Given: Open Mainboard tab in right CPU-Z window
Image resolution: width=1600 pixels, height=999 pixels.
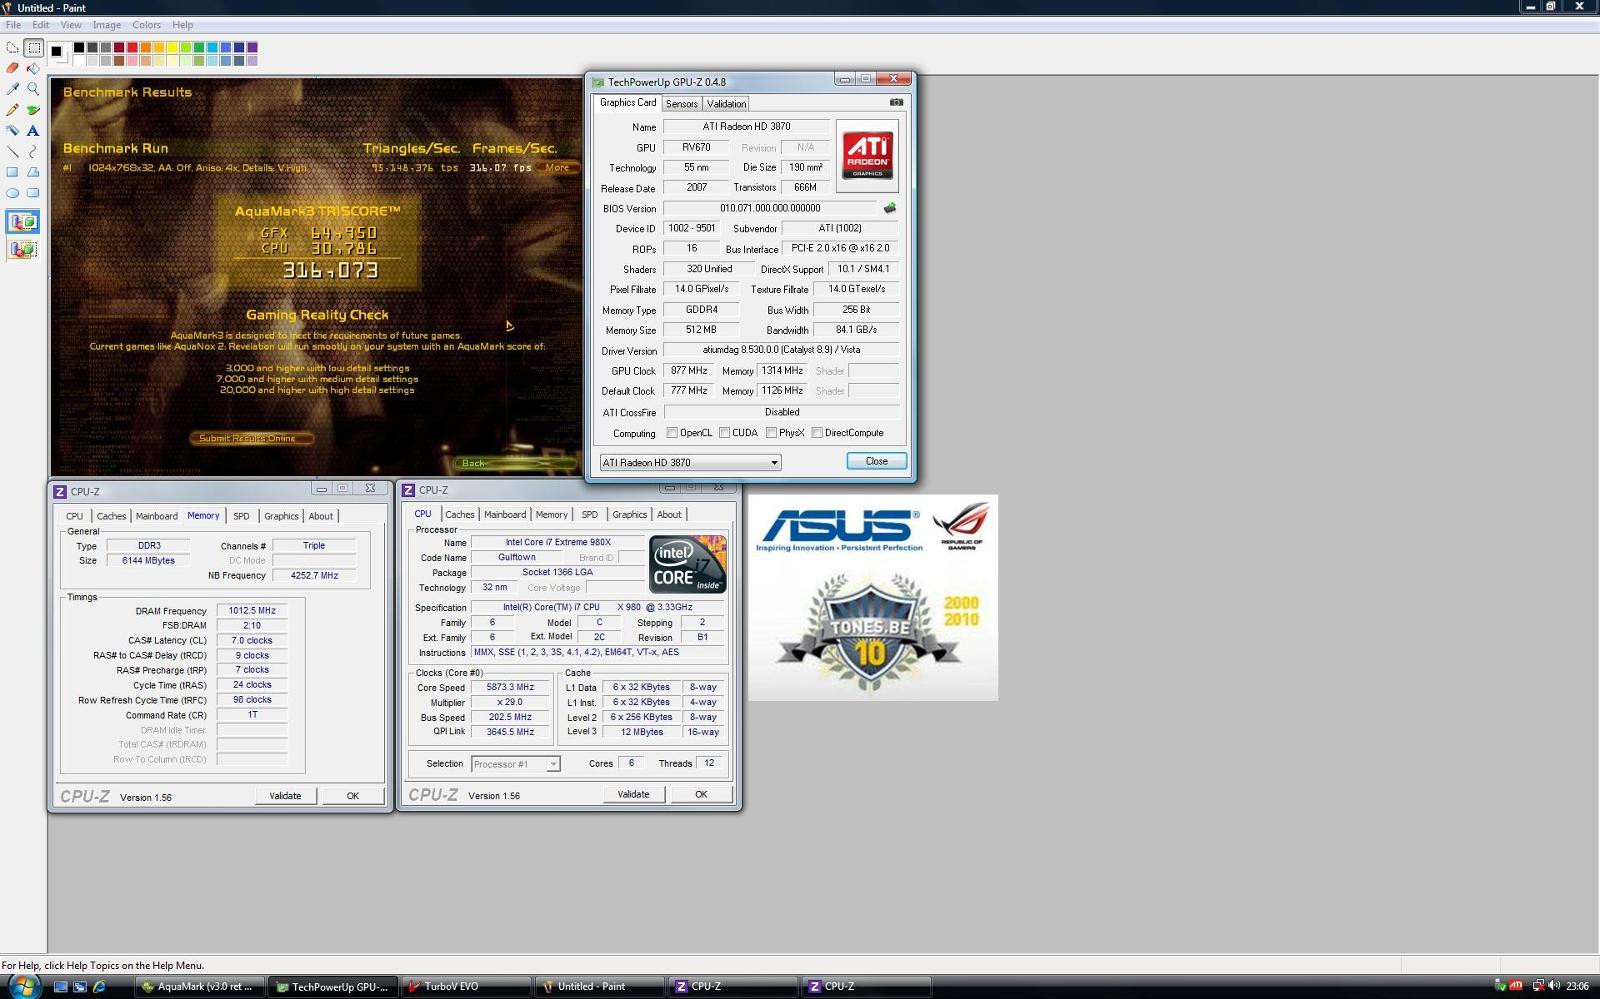Looking at the screenshot, I should 505,515.
